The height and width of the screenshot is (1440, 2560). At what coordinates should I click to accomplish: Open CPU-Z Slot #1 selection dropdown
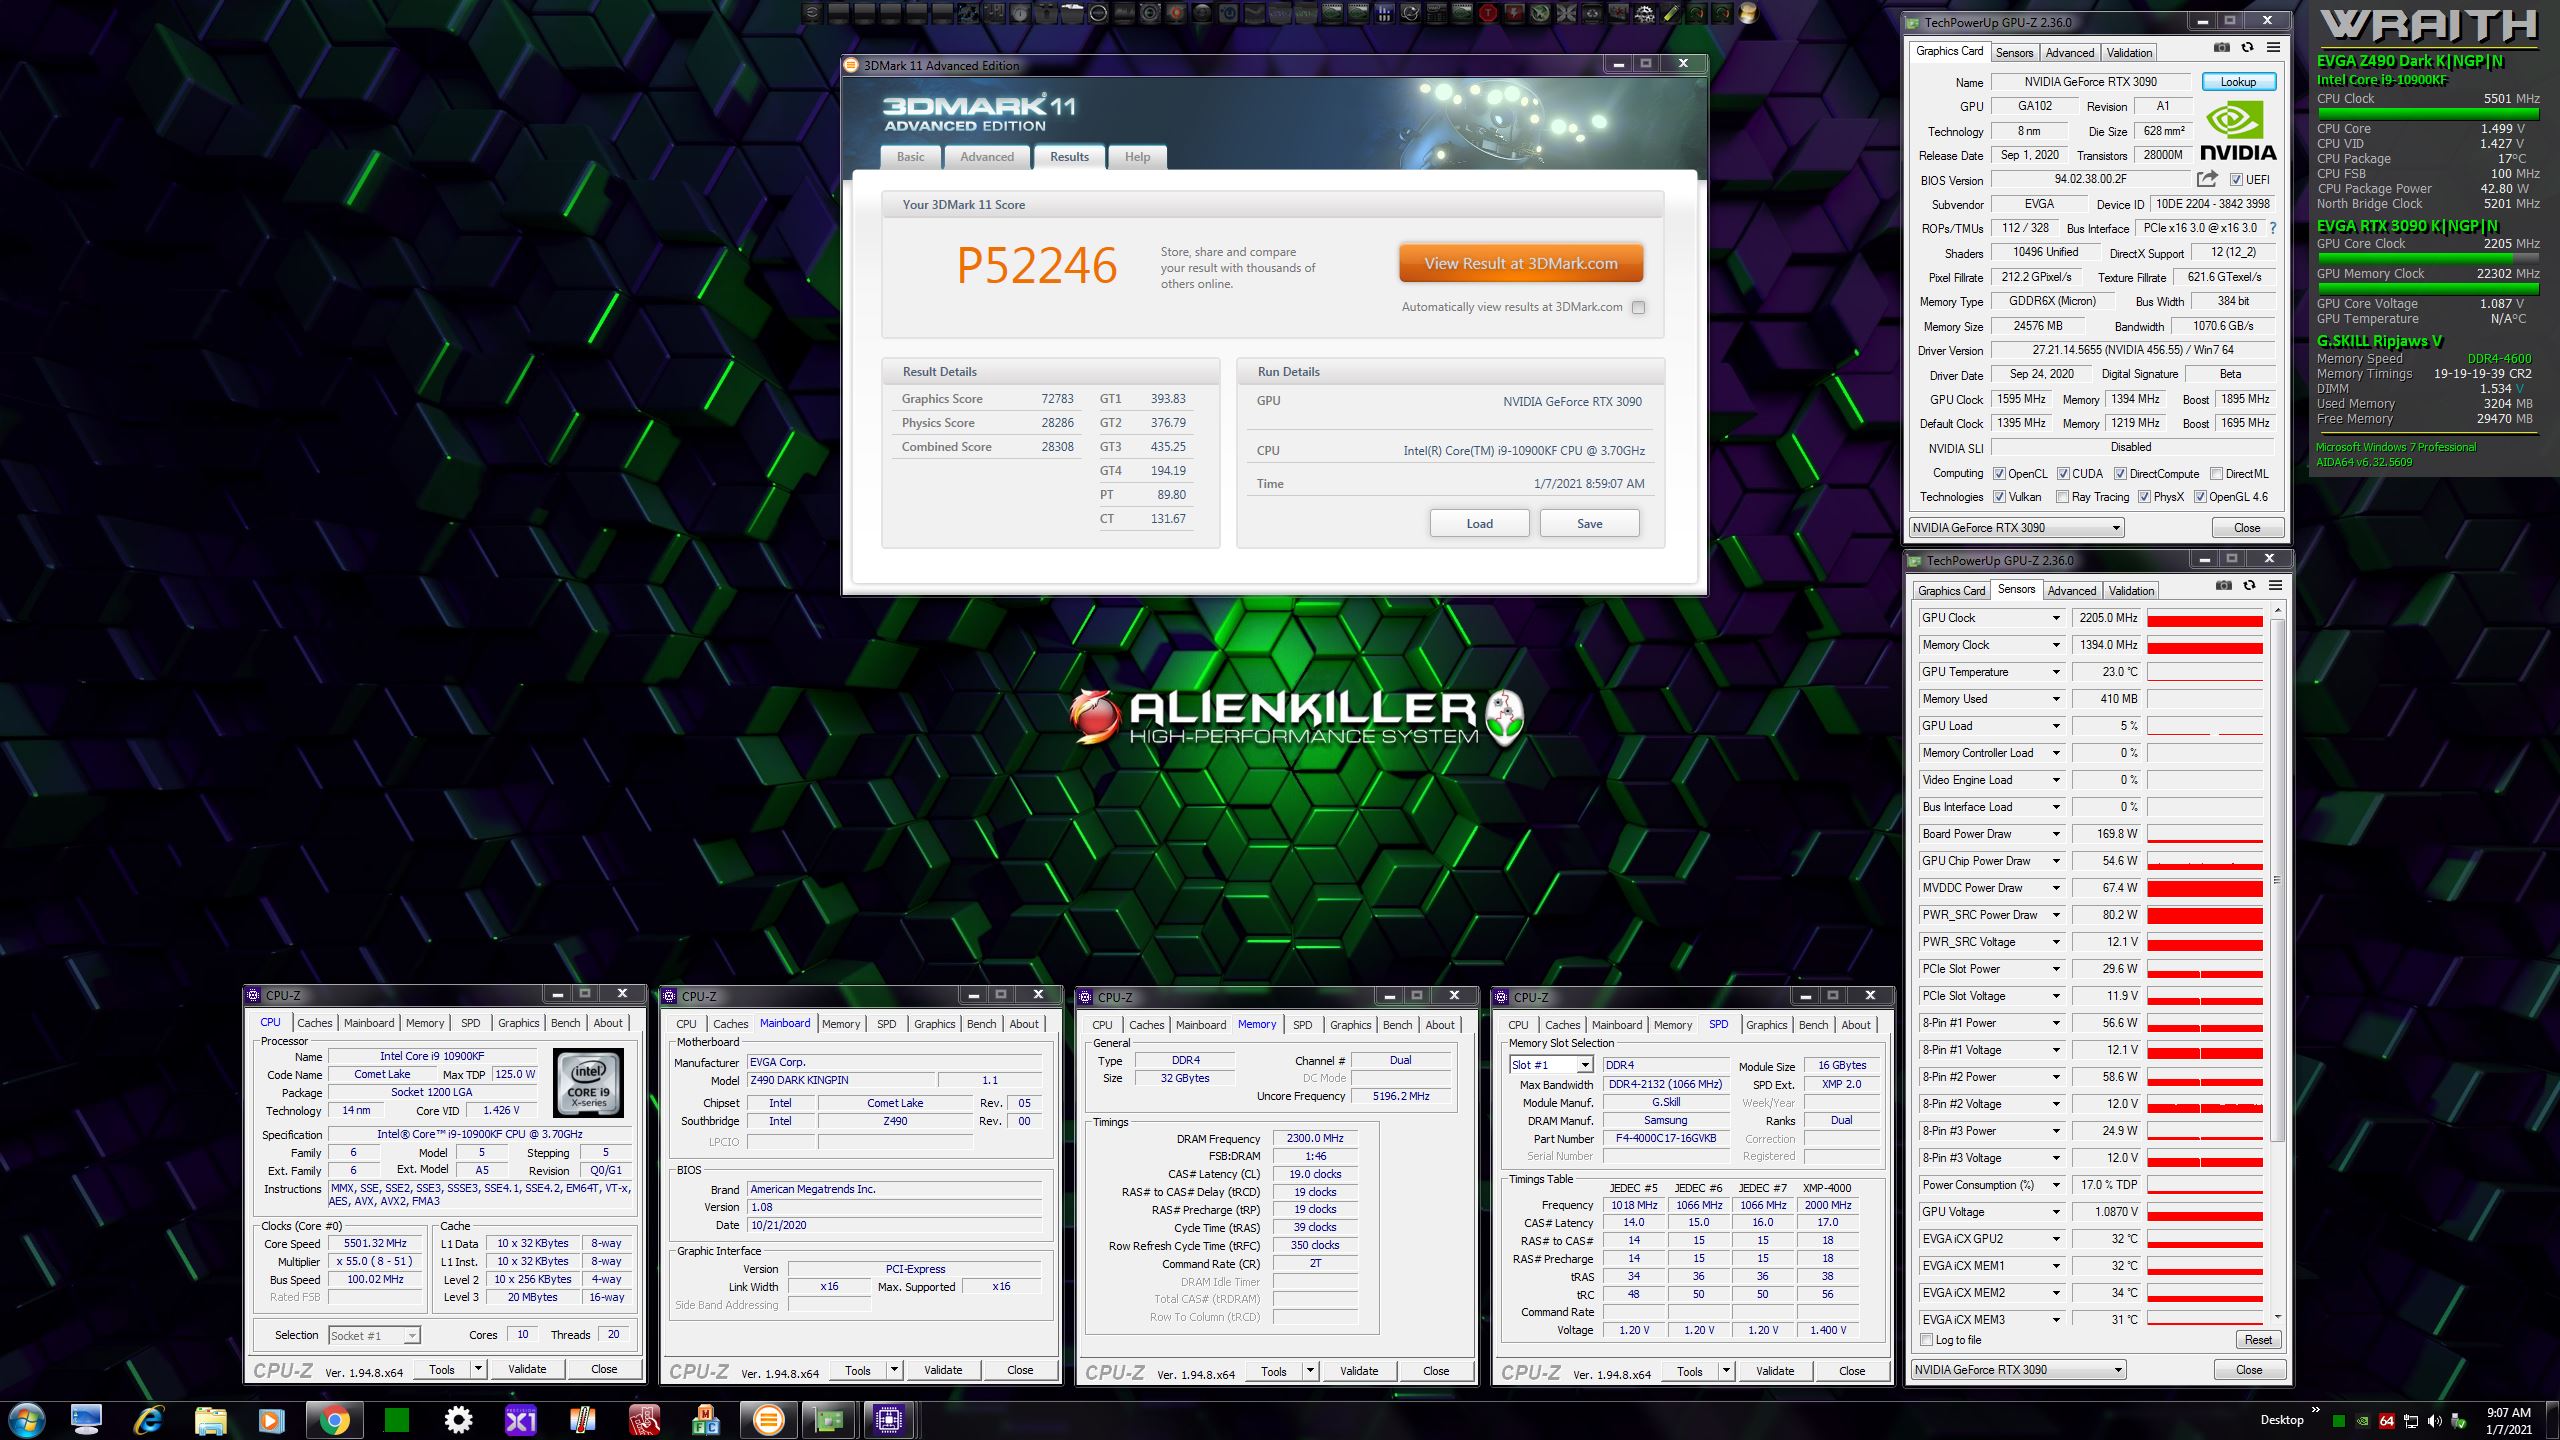tap(1584, 1065)
